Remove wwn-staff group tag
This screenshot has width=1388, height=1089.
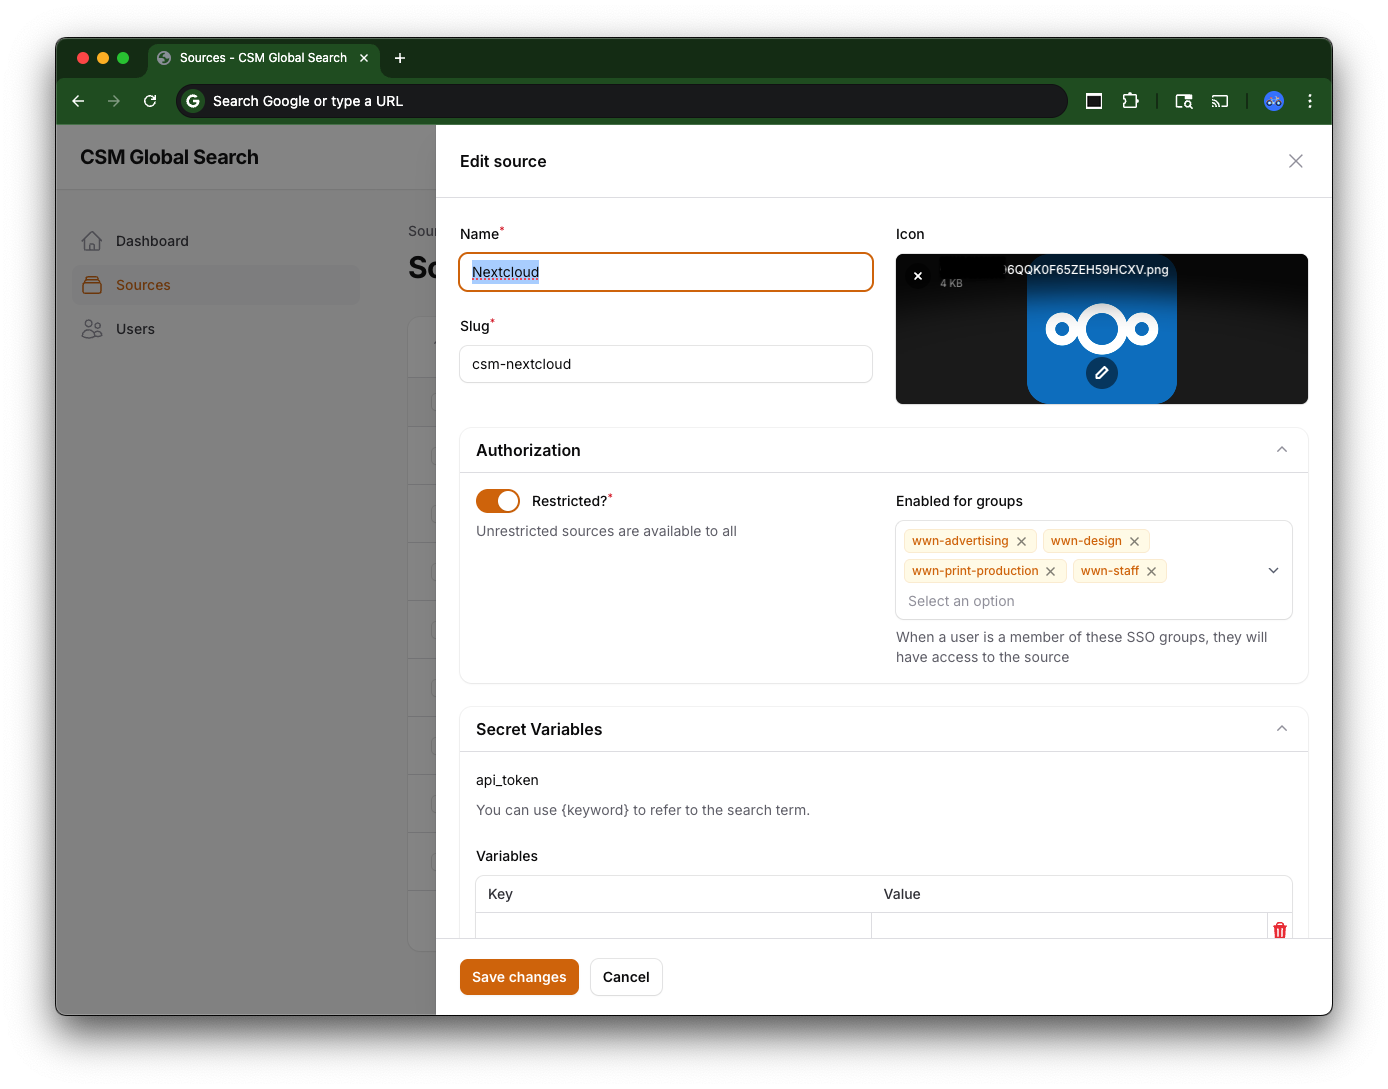coord(1151,572)
